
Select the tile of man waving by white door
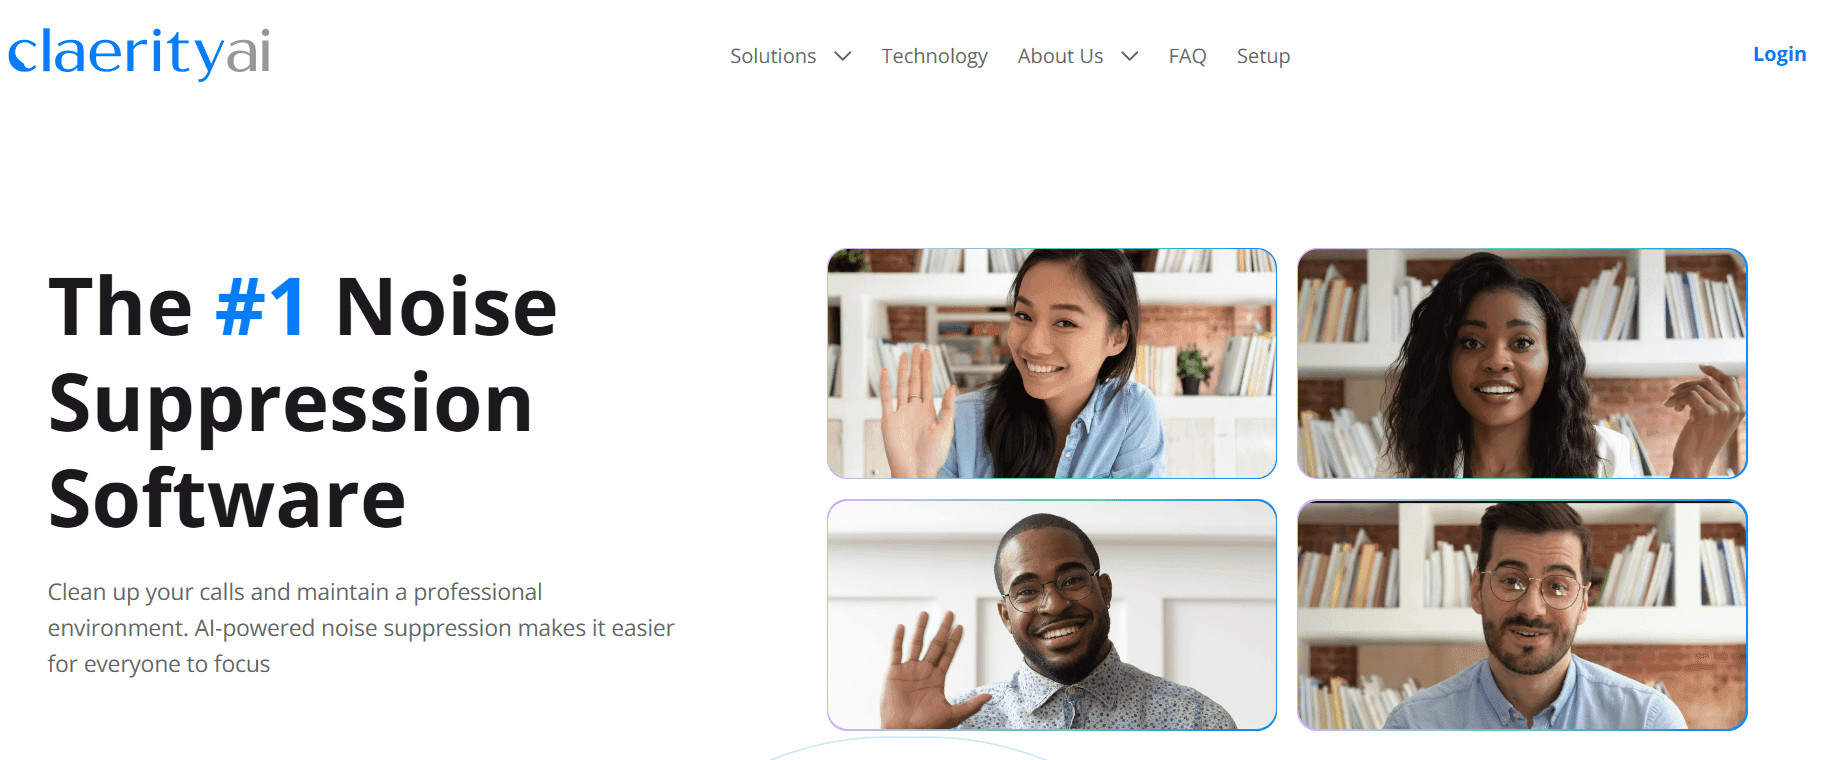pos(1052,615)
